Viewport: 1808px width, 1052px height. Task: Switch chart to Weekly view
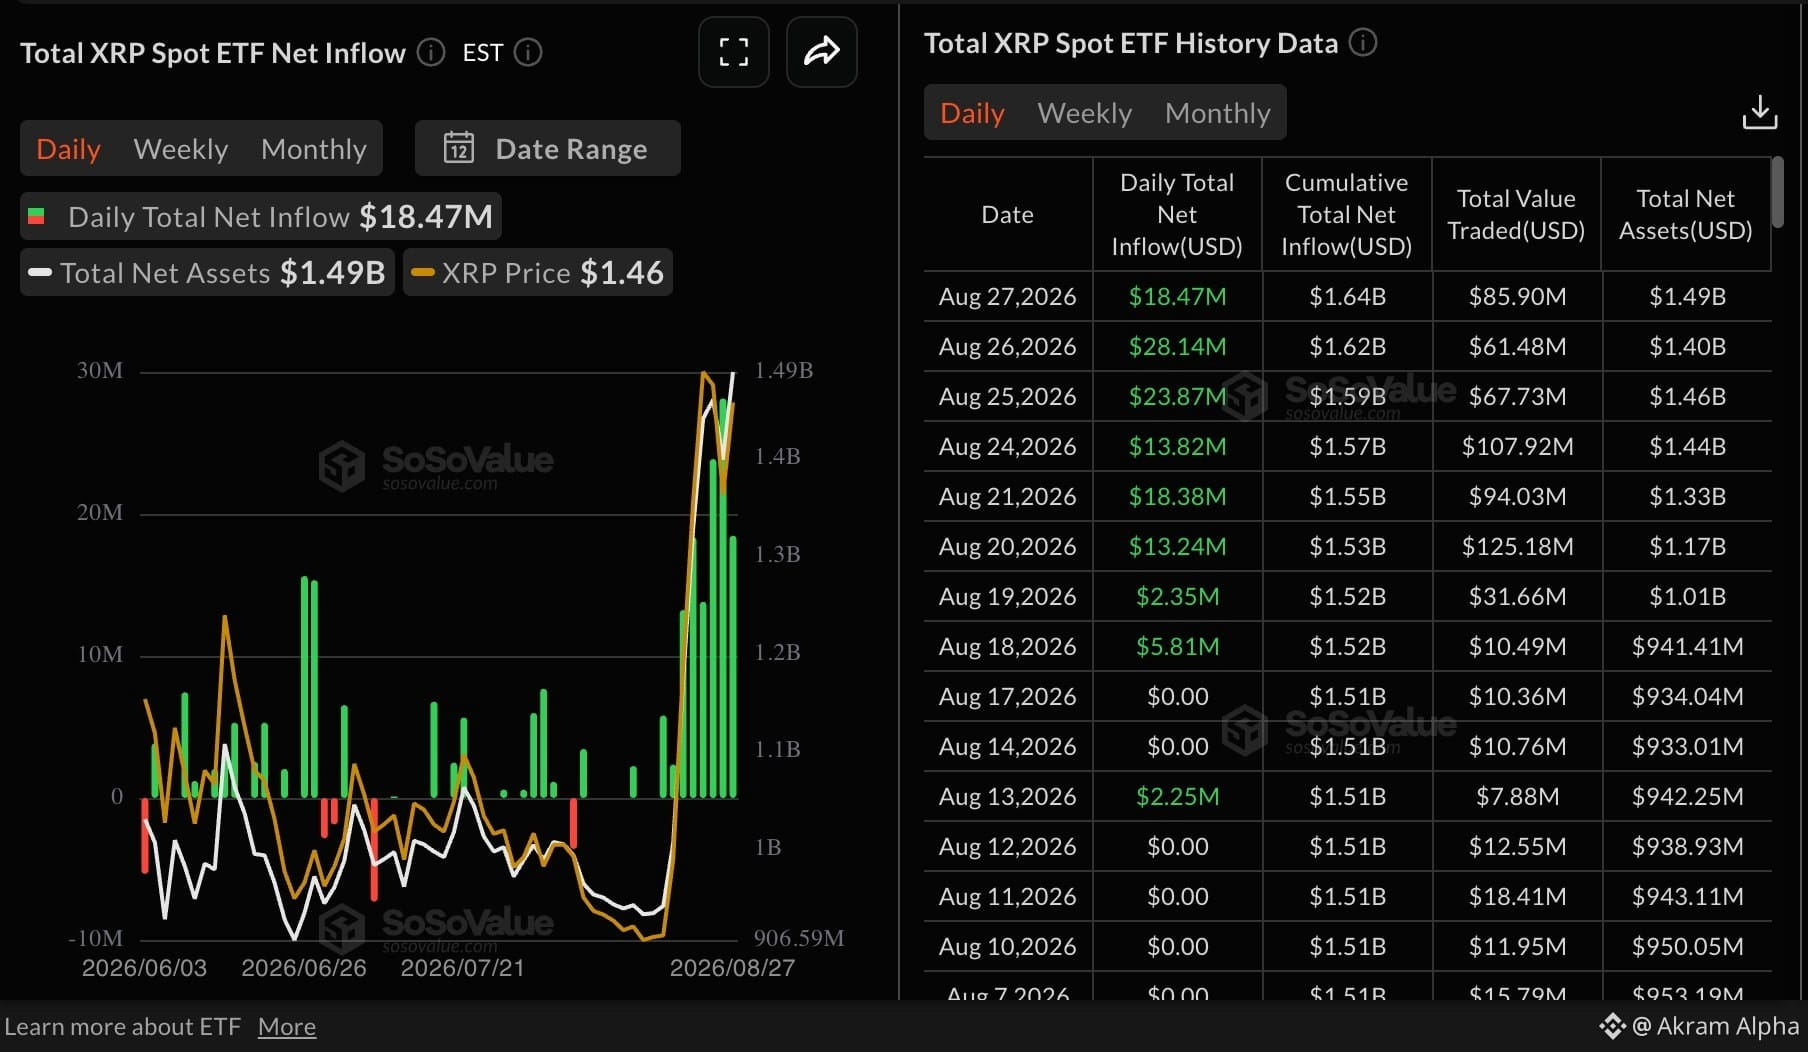tap(181, 149)
